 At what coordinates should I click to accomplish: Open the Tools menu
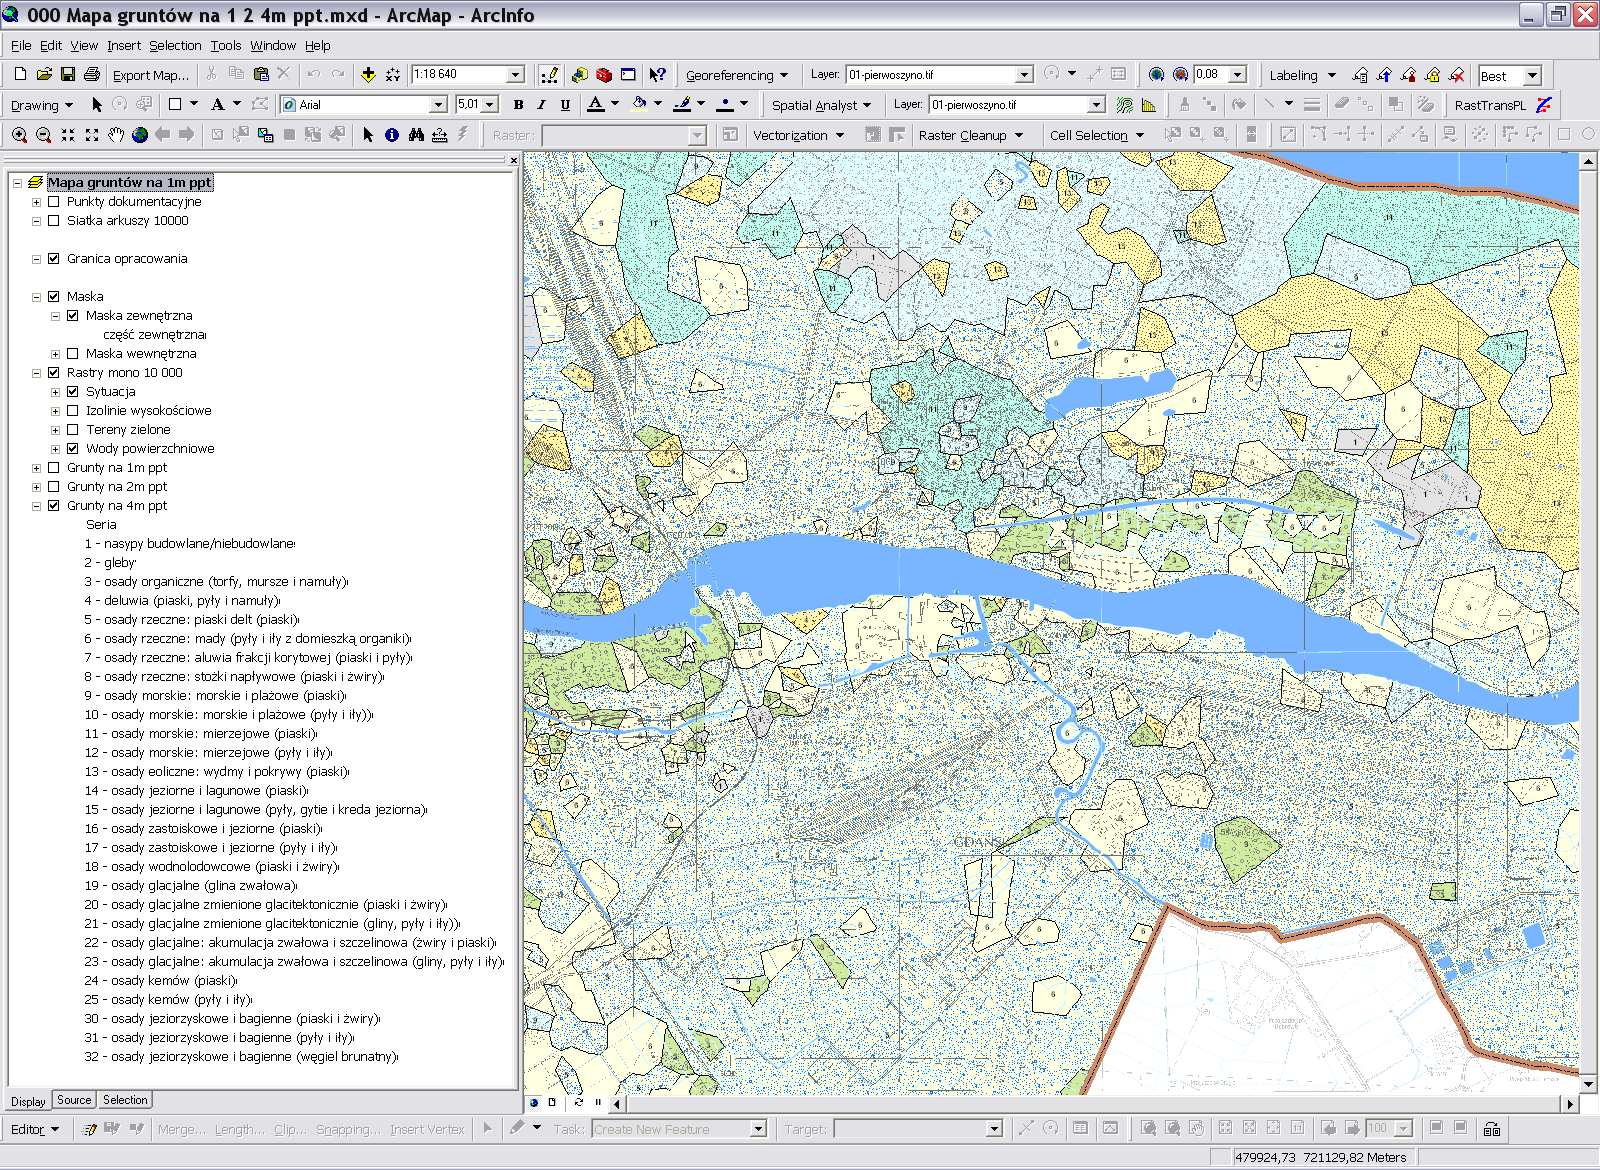coord(226,46)
